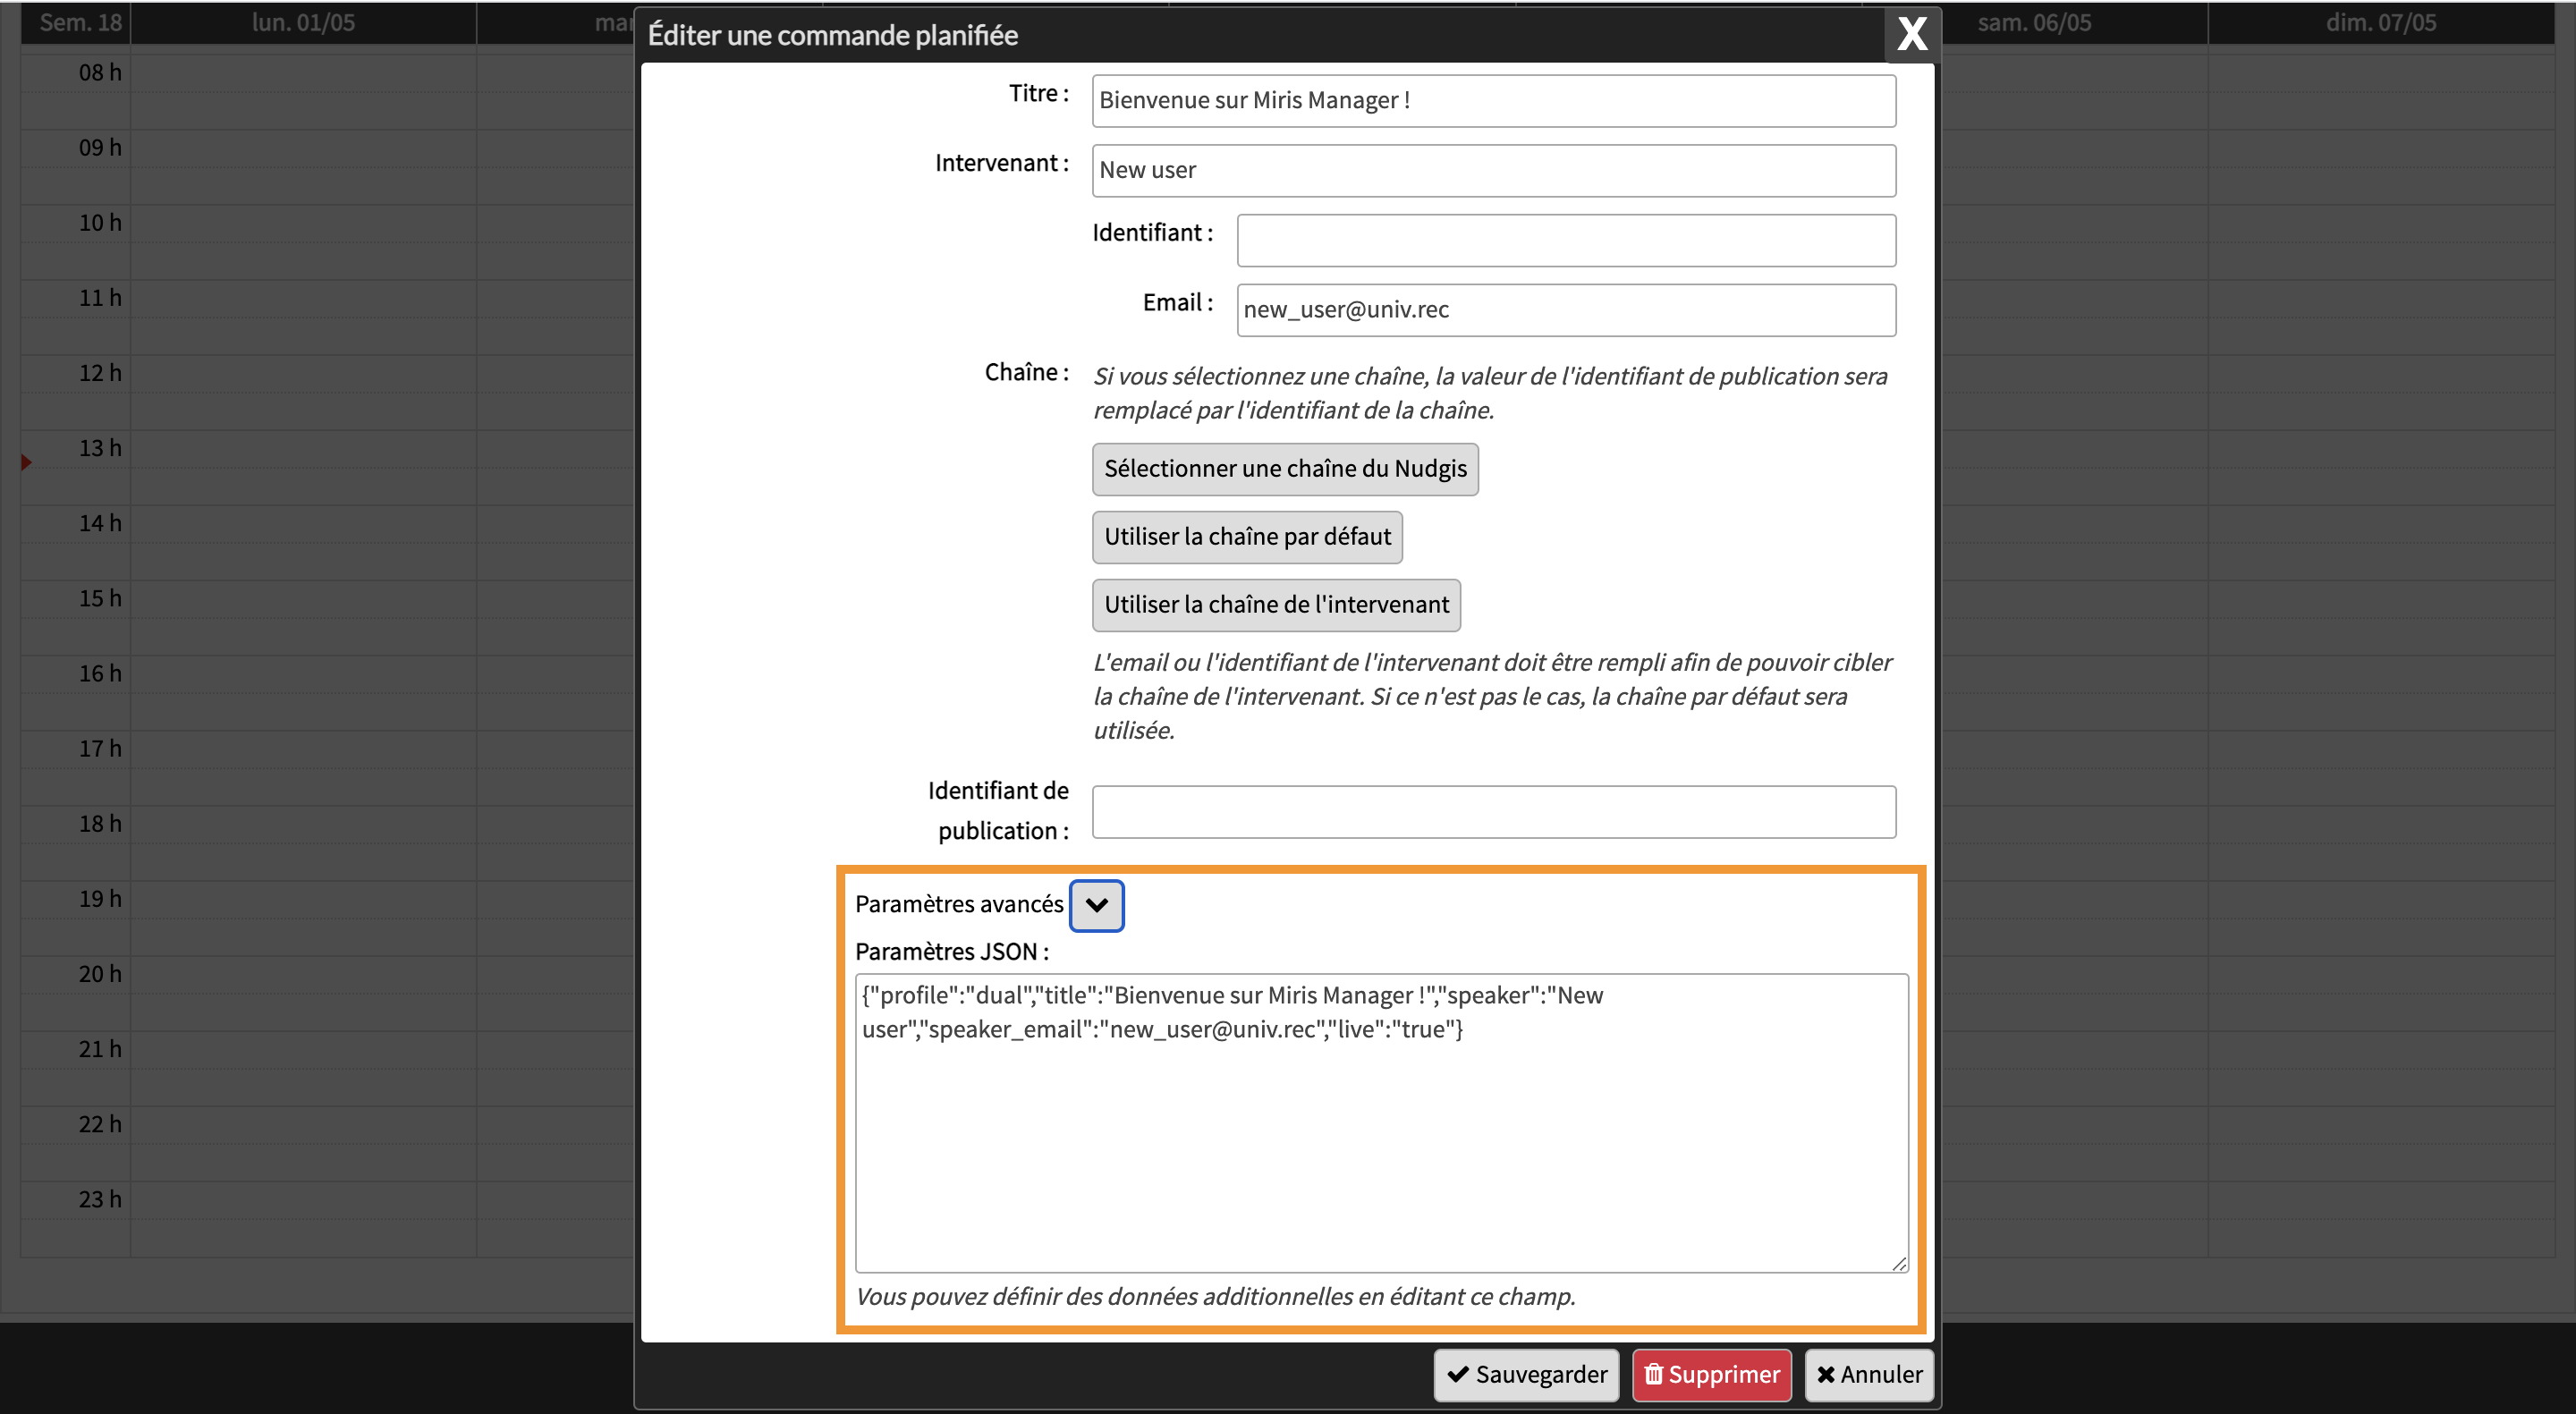This screenshot has width=2576, height=1414.
Task: Collapse the Paramètres avancés chevron
Action: coord(1096,905)
